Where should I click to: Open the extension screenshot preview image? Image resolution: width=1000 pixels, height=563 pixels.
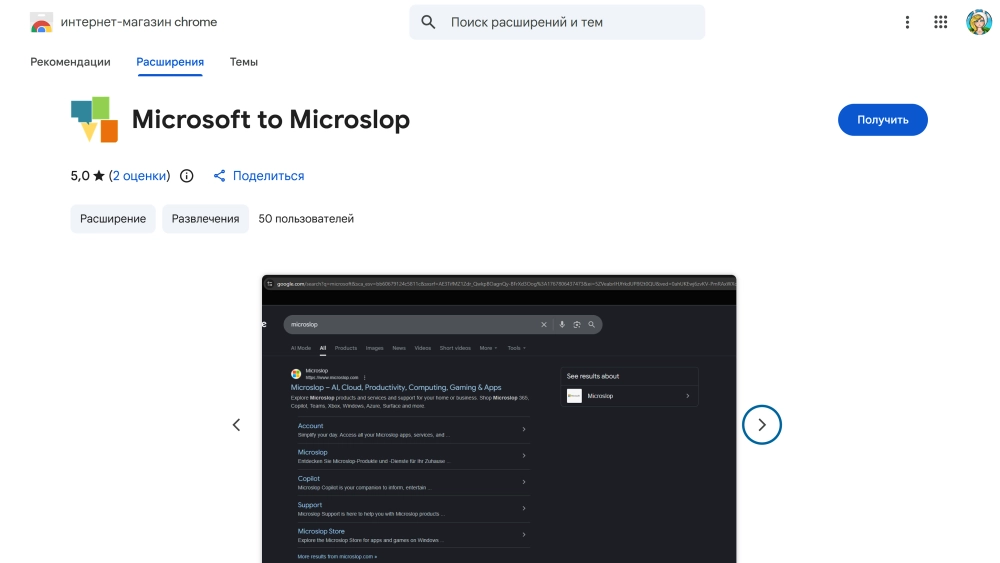(499, 420)
